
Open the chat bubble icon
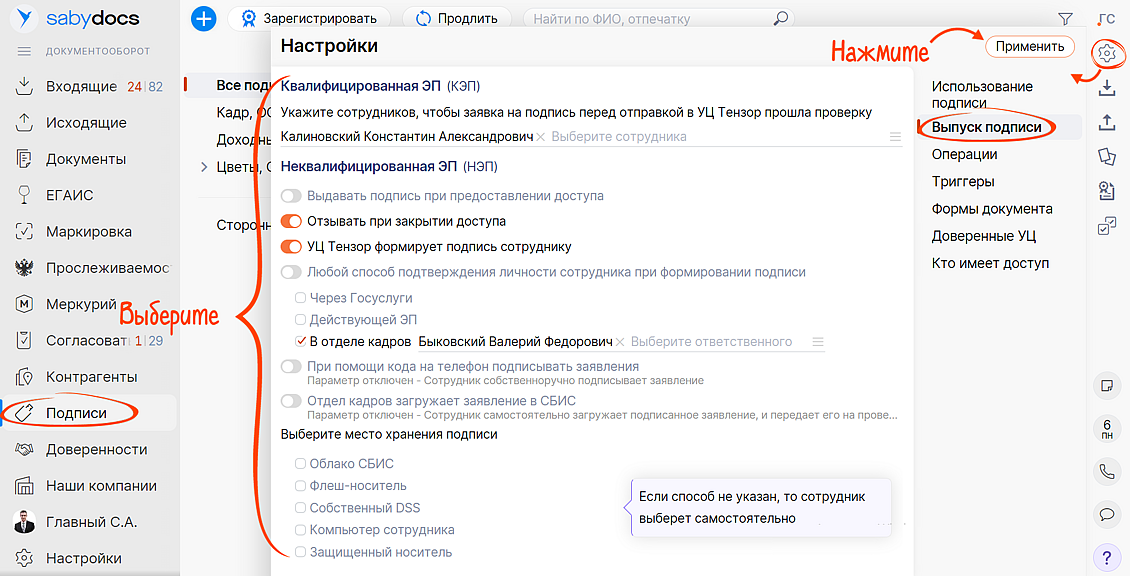(1106, 514)
